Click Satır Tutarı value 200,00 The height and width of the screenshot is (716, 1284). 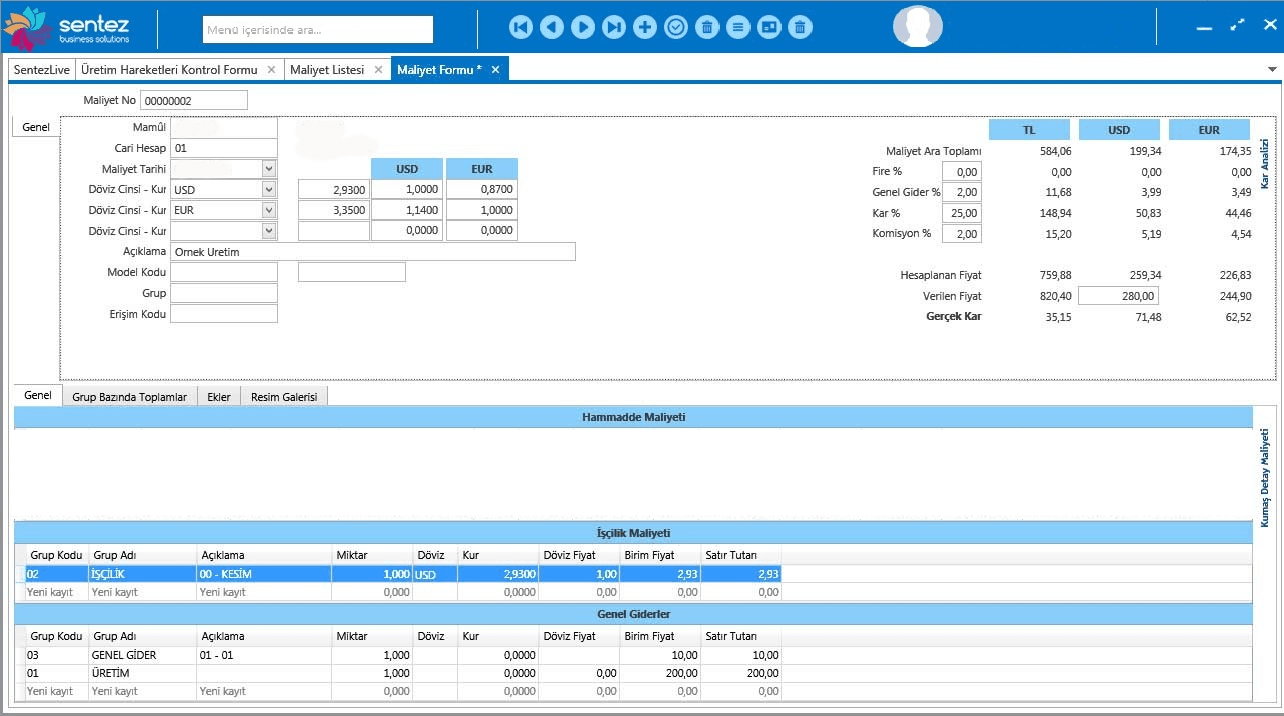point(741,673)
